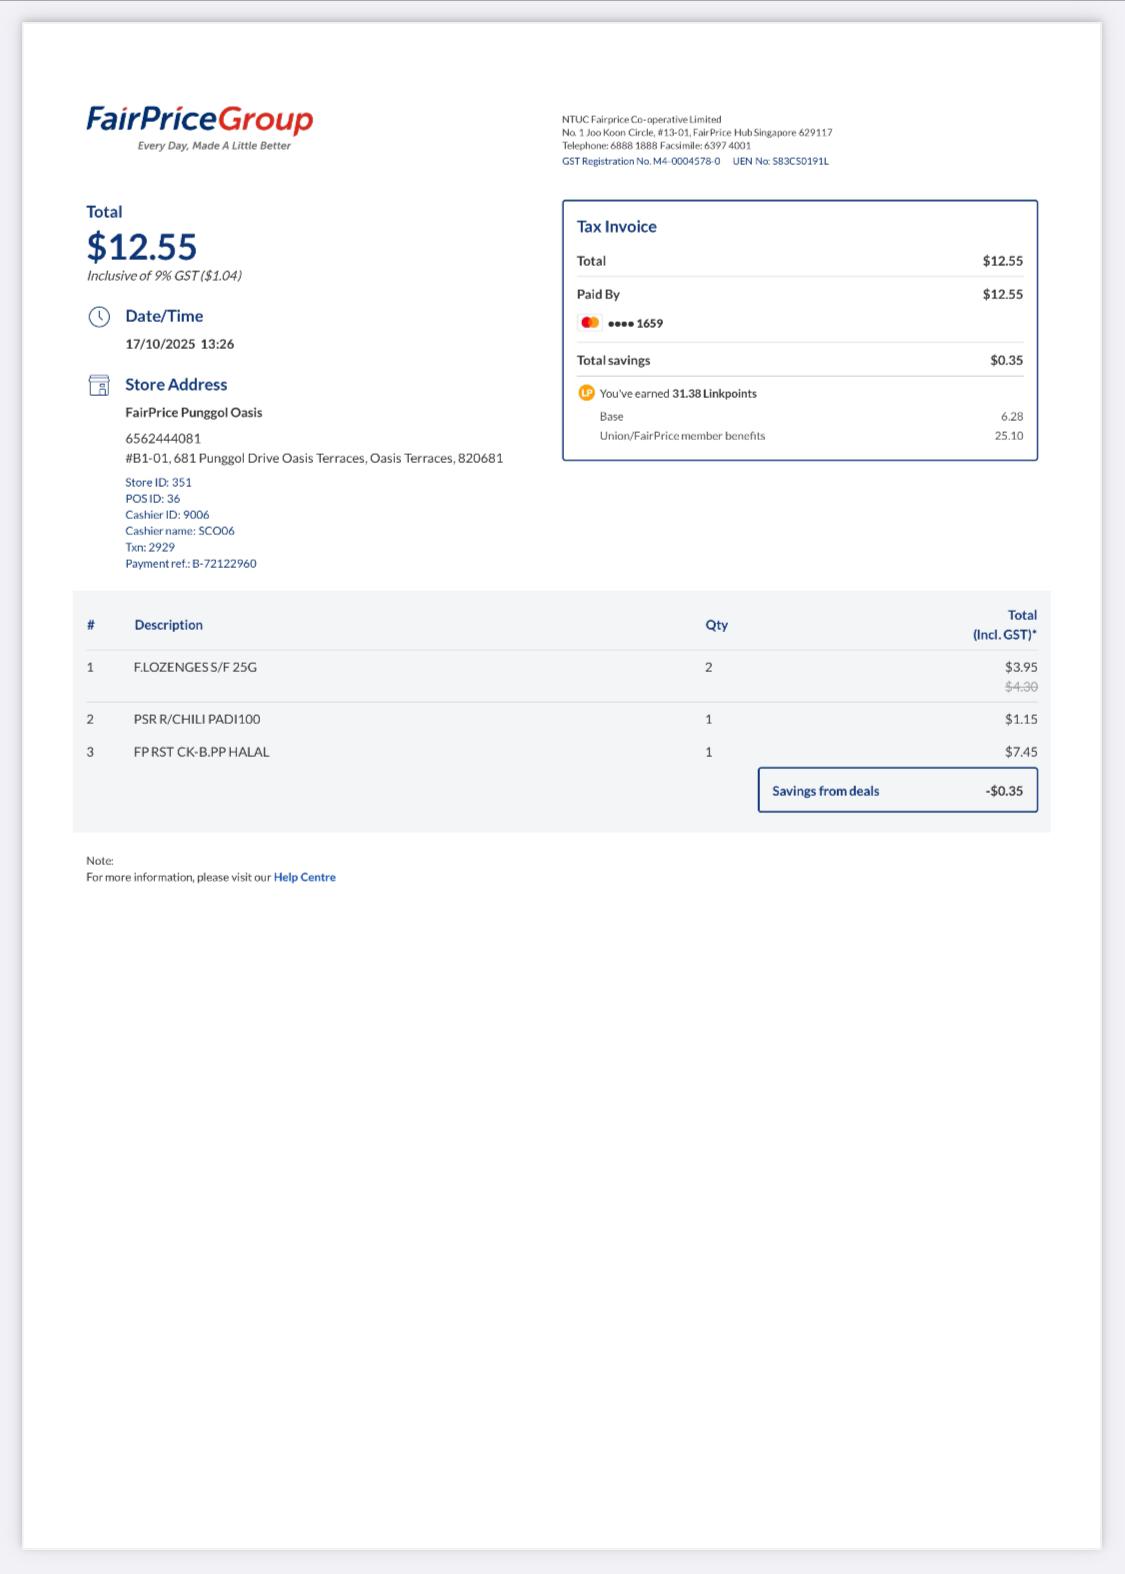Image resolution: width=1125 pixels, height=1574 pixels.
Task: Click the $1.15 chili padi price
Action: pos(1021,719)
